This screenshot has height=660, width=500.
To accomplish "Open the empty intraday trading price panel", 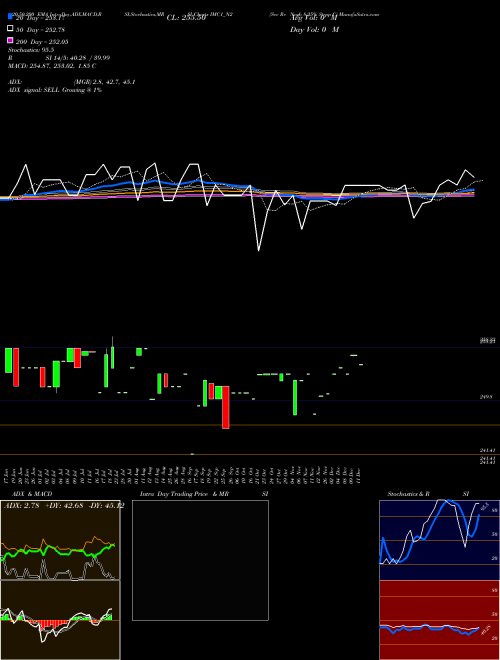I will [x=200, y=560].
